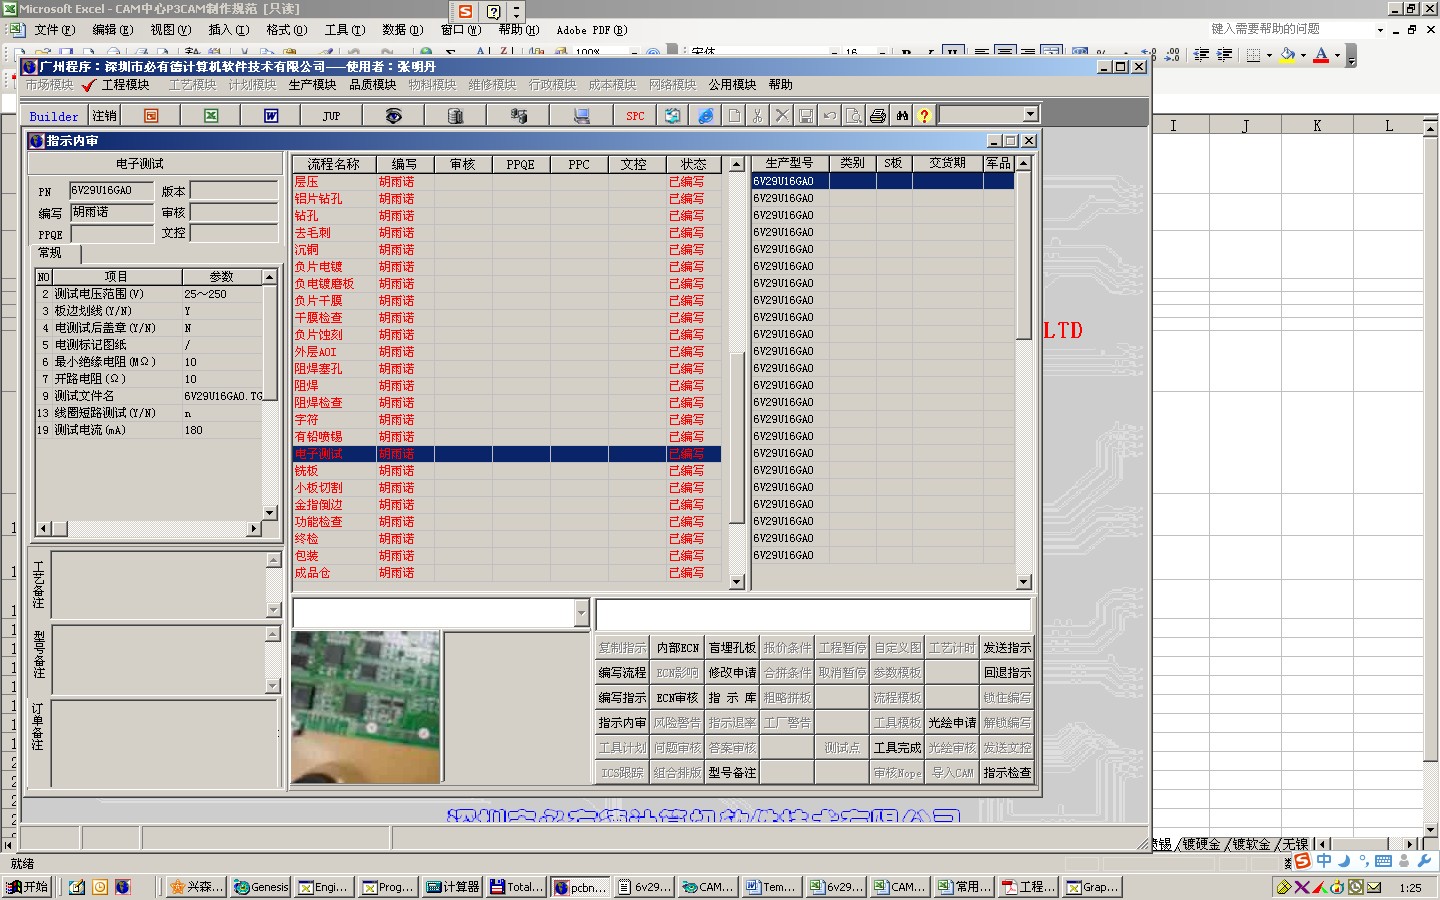1440x900 pixels.
Task: Click the scissors cut icon in toolbar
Action: click(757, 116)
